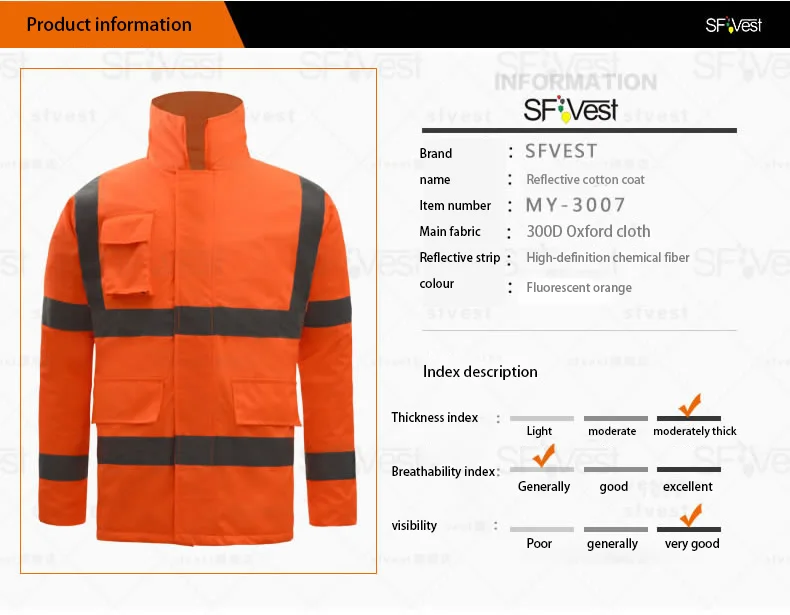Screen dimensions: 790x615
Task: Select the moderately thick bar
Action: point(689,419)
